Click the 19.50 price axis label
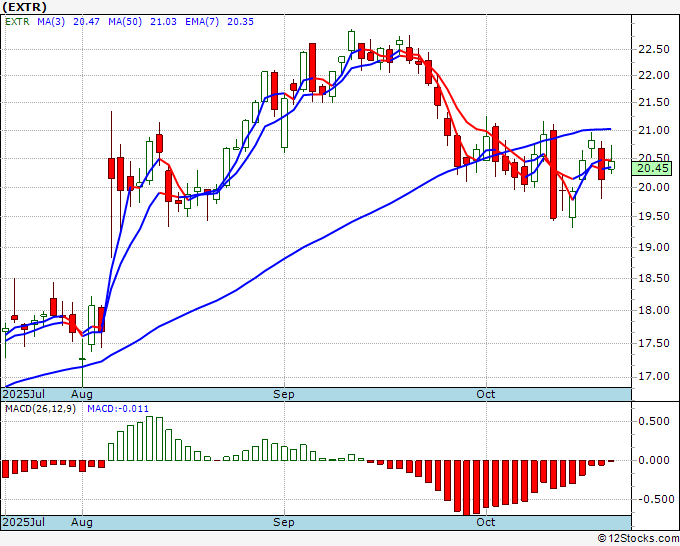This screenshot has width=680, height=546. [x=654, y=216]
